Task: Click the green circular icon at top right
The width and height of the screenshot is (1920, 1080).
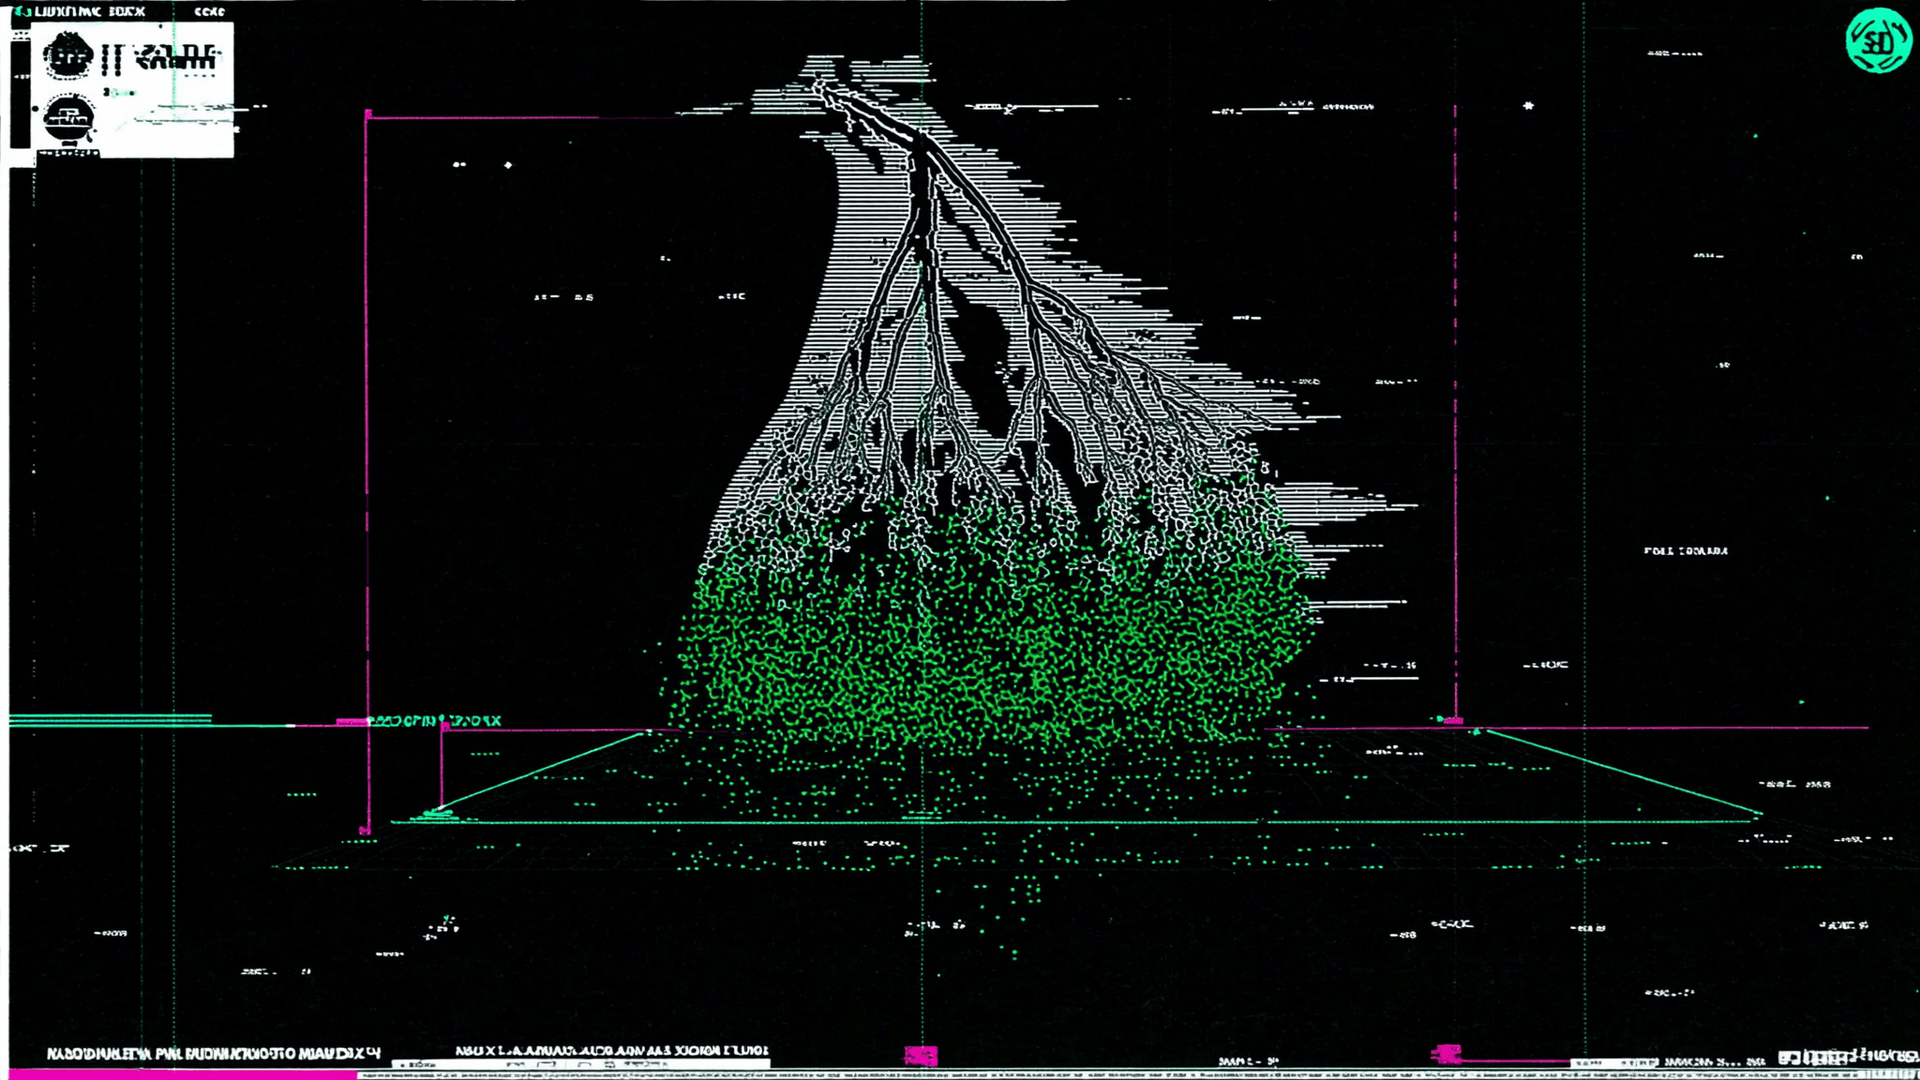Action: [x=1878, y=40]
